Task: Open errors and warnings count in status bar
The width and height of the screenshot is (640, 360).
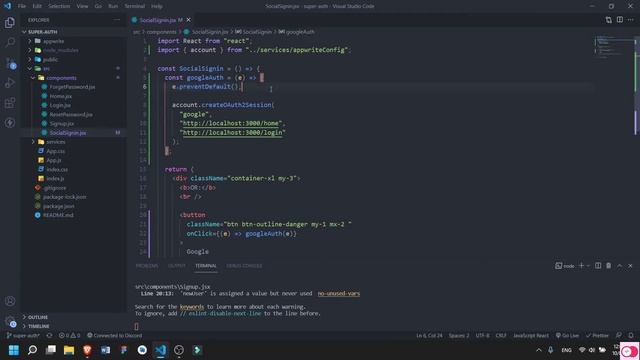Action: pyautogui.click(x=70, y=336)
